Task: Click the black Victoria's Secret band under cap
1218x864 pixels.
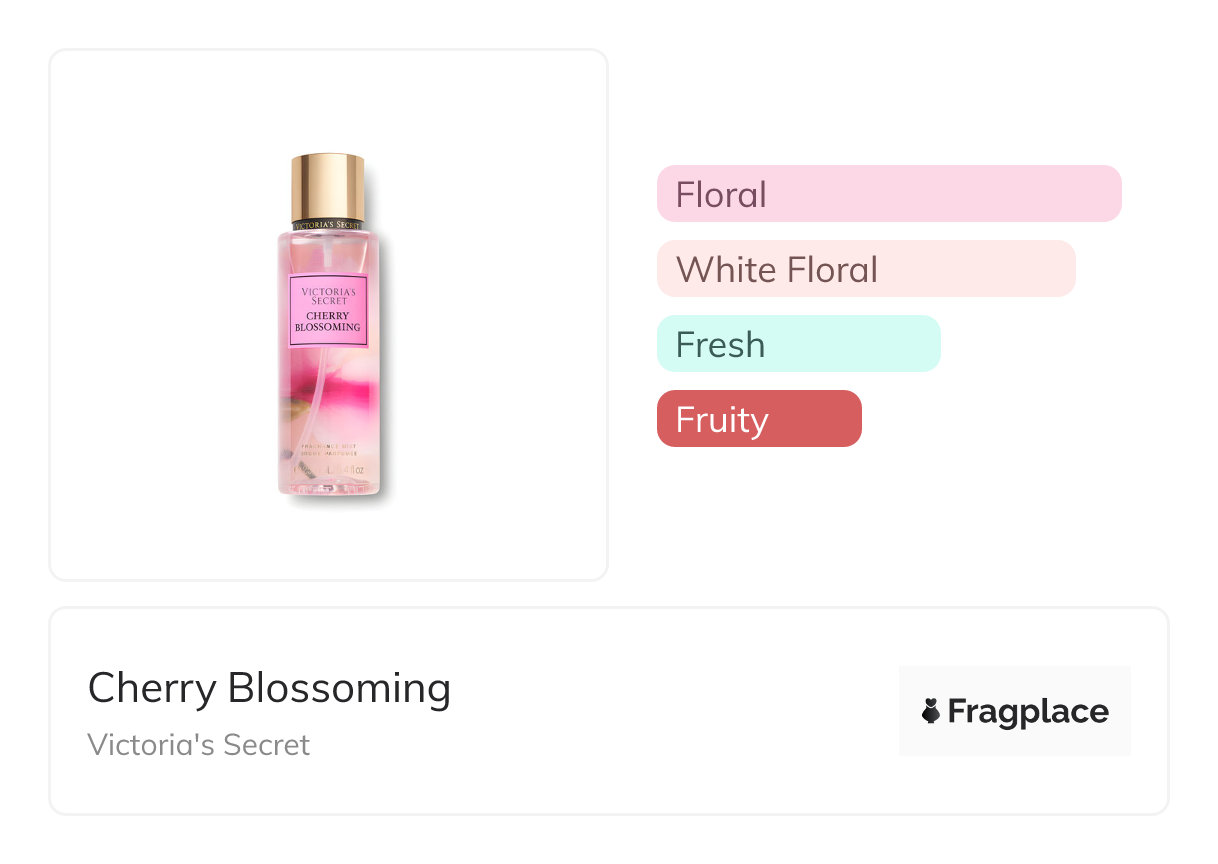Action: 327,225
